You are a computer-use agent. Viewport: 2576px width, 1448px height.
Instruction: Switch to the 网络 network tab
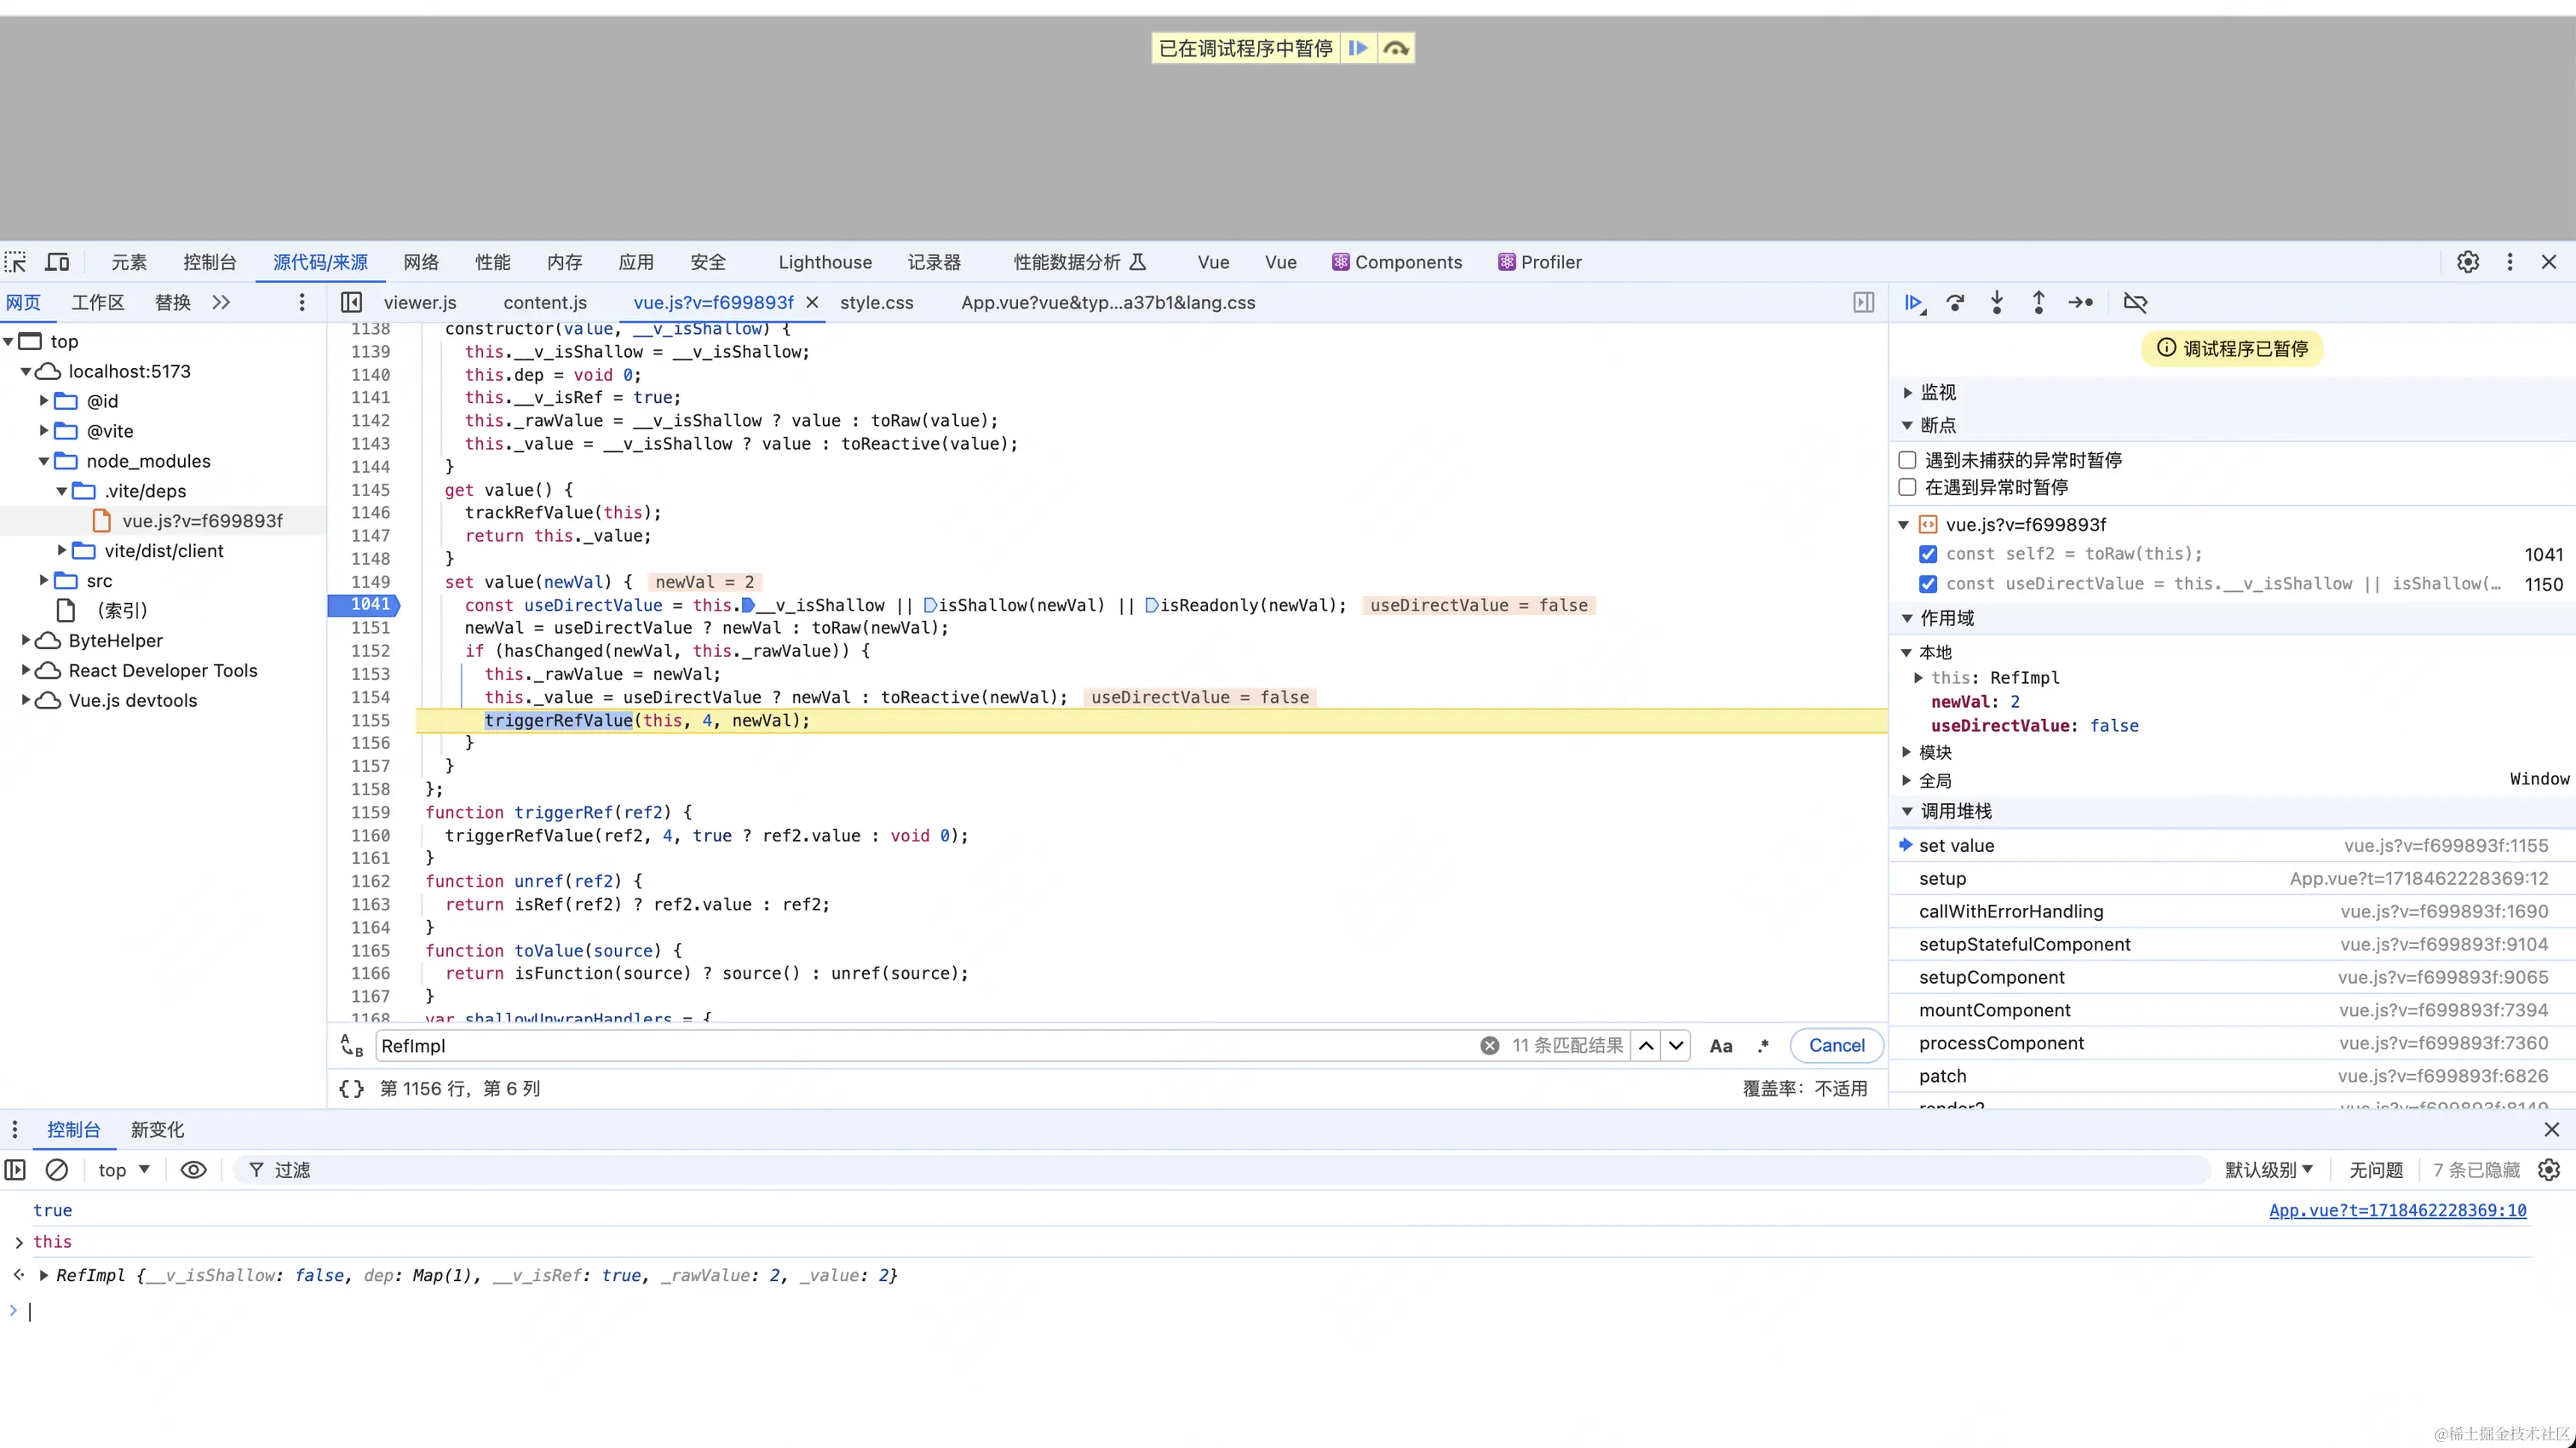pyautogui.click(x=421, y=262)
